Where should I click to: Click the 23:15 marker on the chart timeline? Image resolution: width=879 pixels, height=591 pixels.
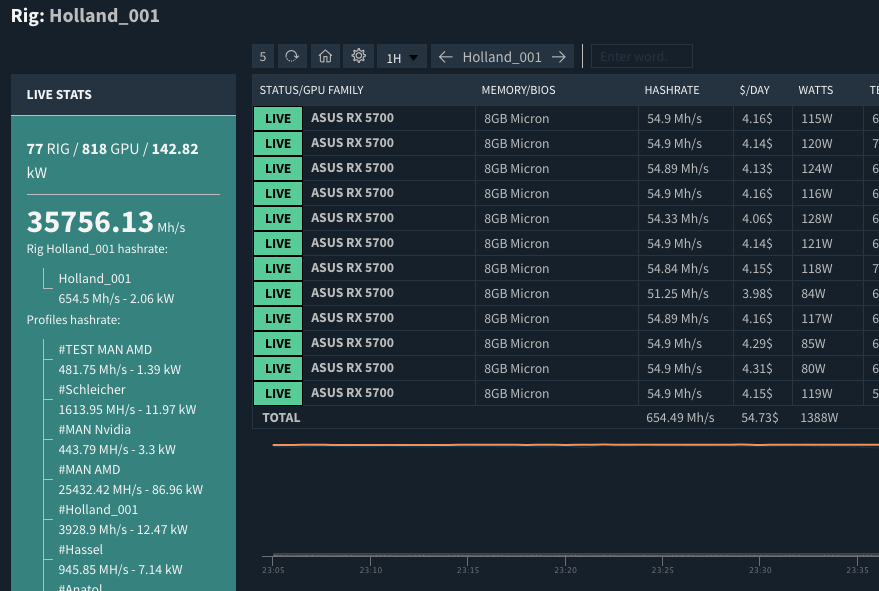[467, 569]
